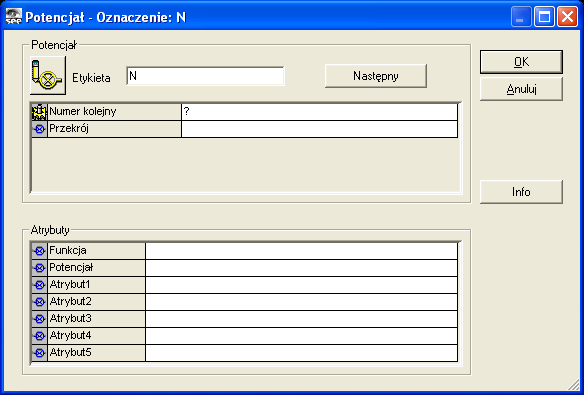
Task: Click the icon beside Atrybut1
Action: point(39,285)
